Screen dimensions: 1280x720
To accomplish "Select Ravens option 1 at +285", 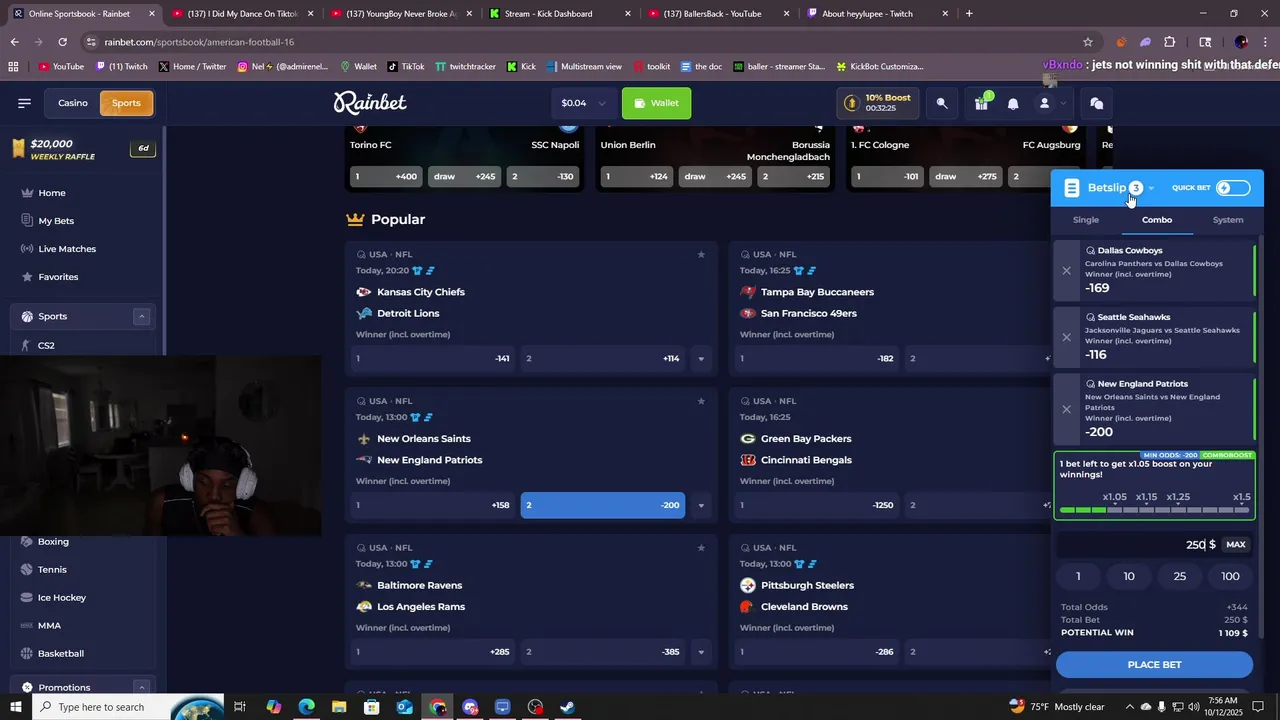I will [x=433, y=652].
